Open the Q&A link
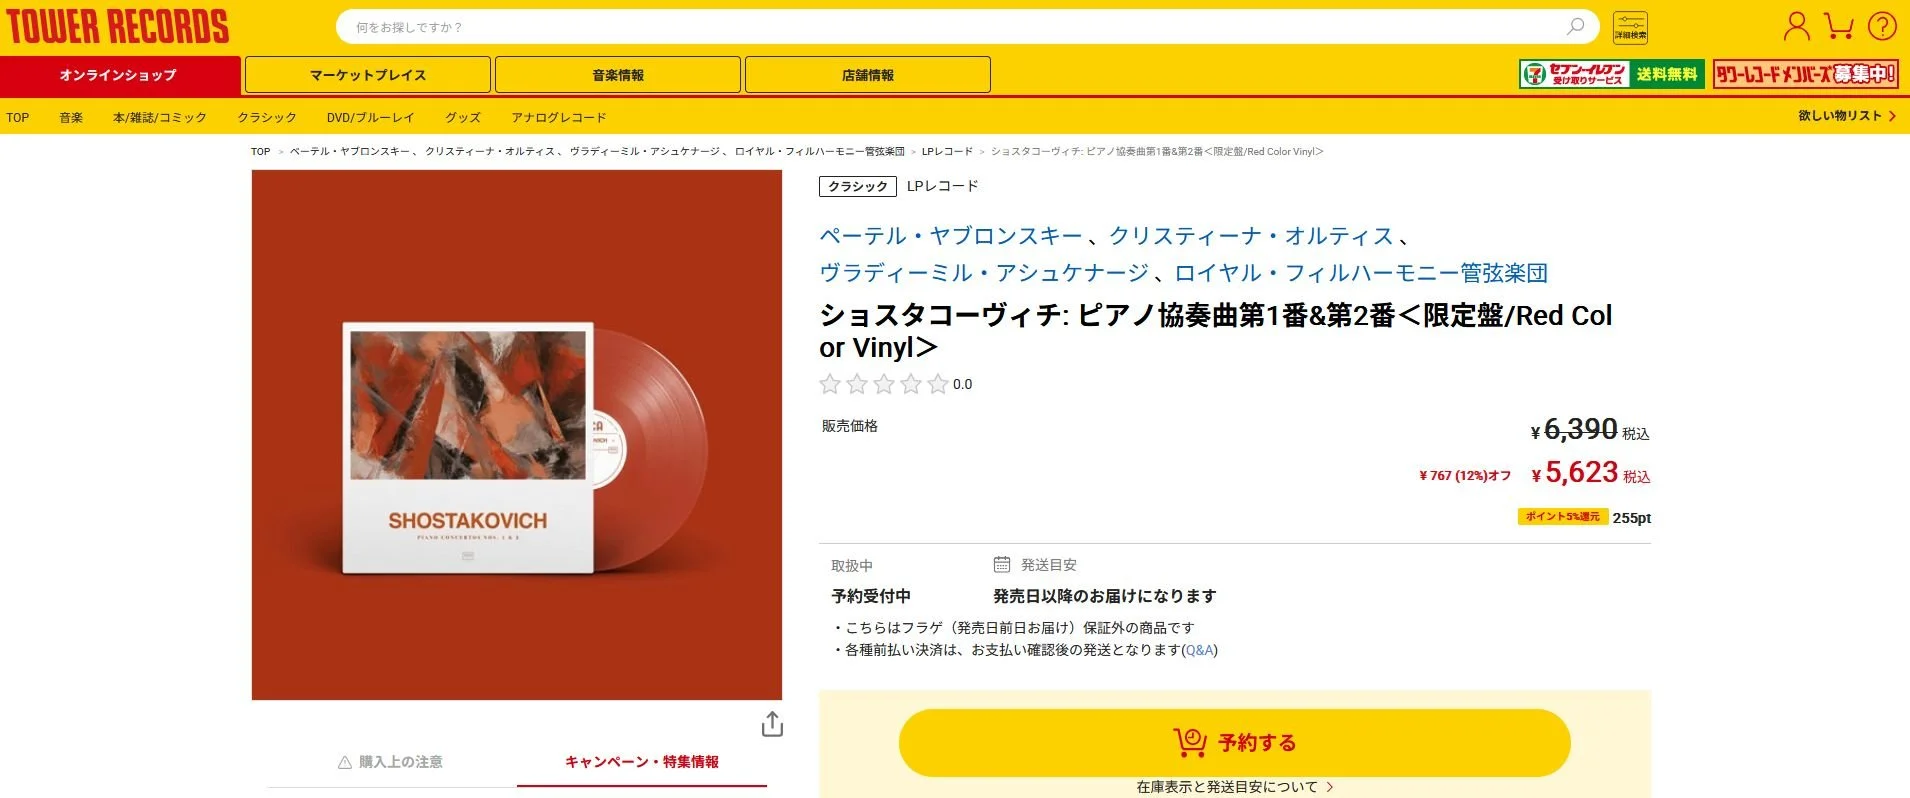 coord(1199,650)
